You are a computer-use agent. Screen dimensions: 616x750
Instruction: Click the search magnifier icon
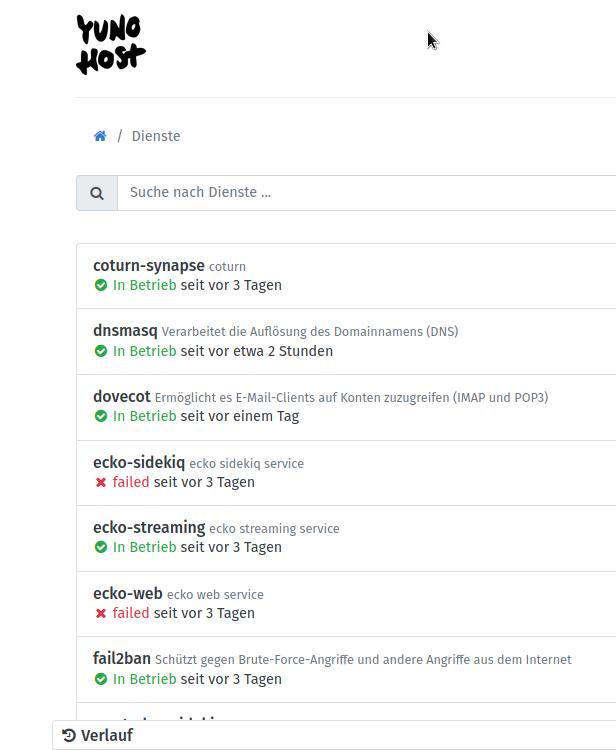pos(97,193)
